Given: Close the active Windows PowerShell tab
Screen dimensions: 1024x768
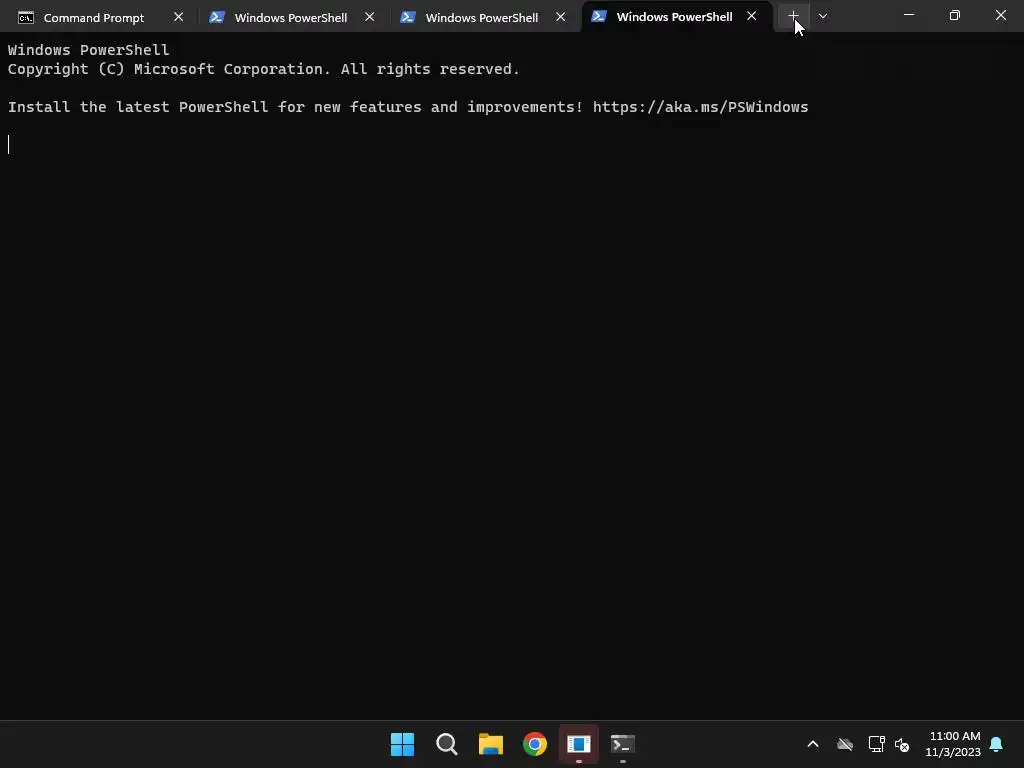Looking at the screenshot, I should coord(752,16).
